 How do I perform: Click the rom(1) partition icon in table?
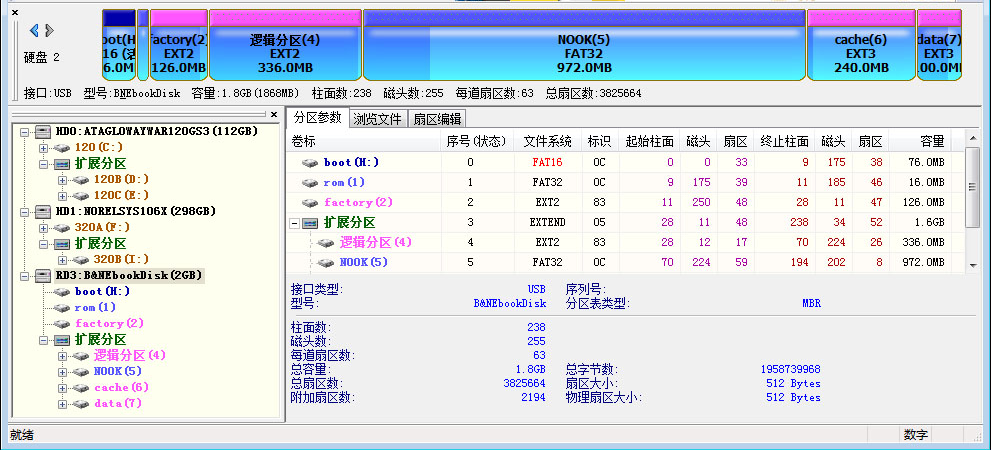coord(310,182)
